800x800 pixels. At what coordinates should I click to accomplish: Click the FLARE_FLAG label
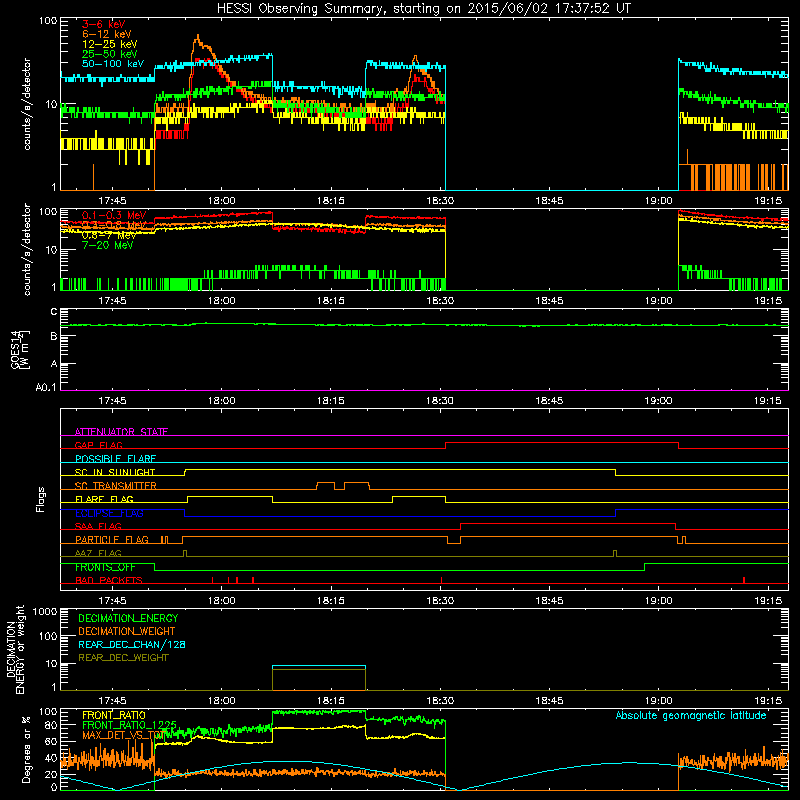pyautogui.click(x=104, y=499)
